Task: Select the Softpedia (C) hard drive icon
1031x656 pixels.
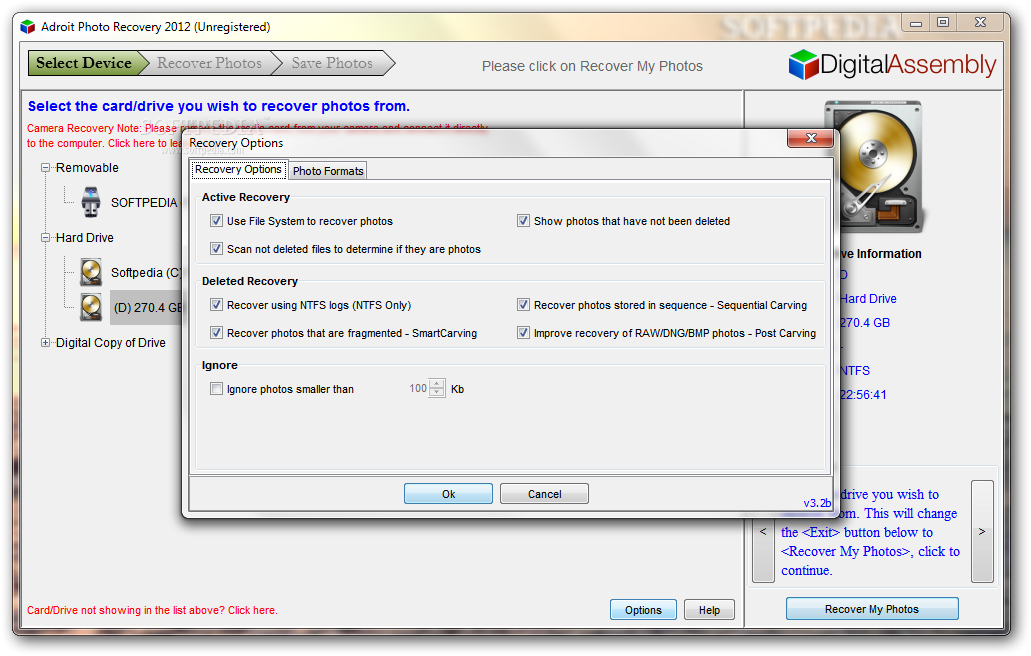Action: [91, 272]
